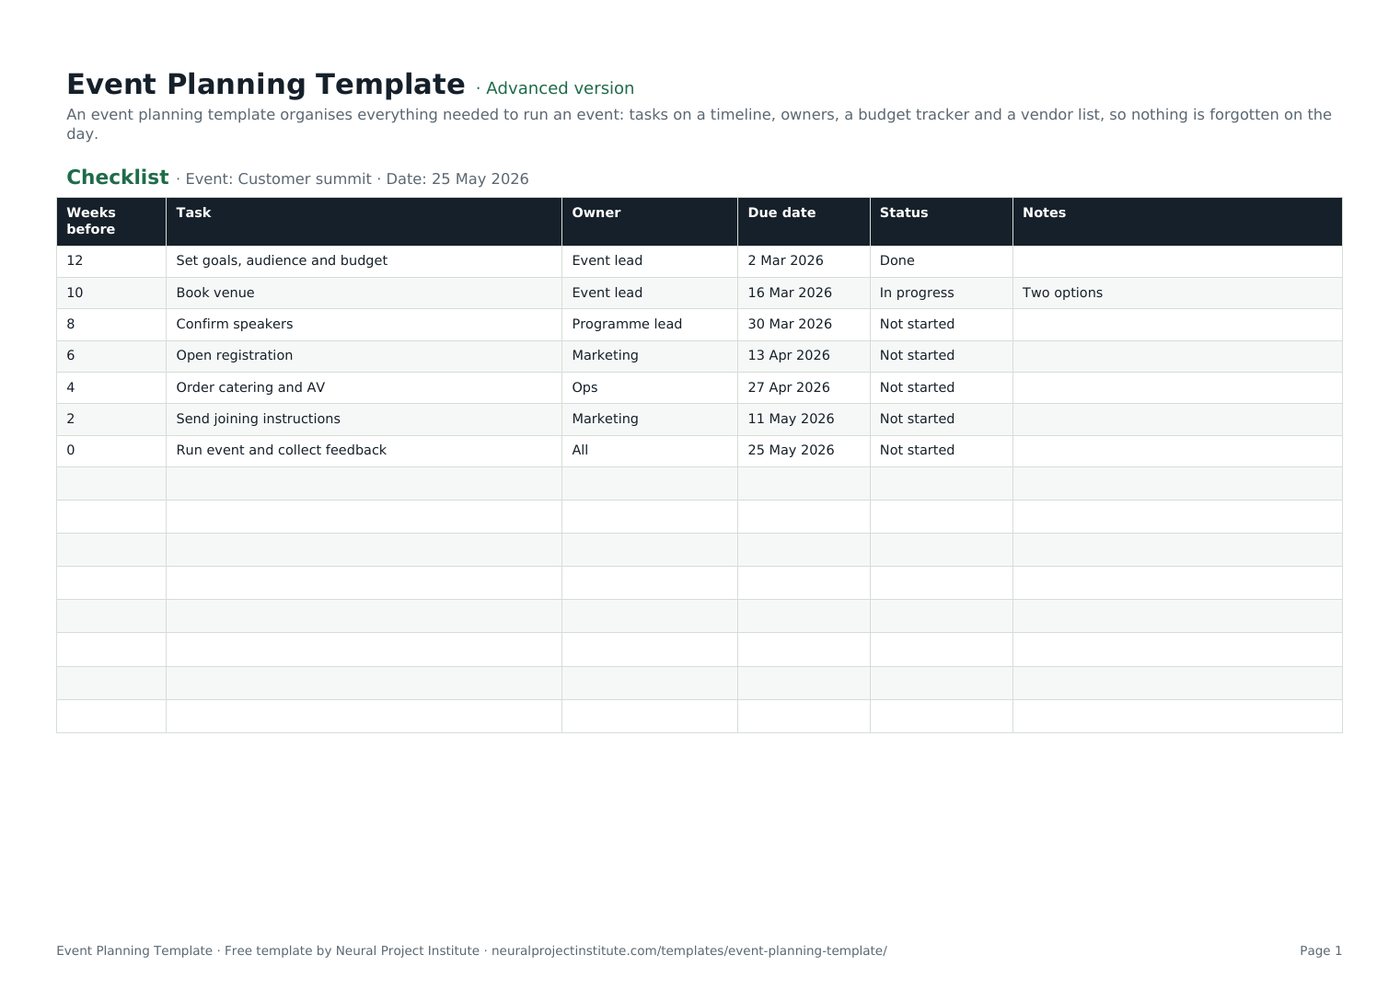Image resolution: width=1400 pixels, height=989 pixels.
Task: Click the 'Status' column header
Action: tap(941, 221)
